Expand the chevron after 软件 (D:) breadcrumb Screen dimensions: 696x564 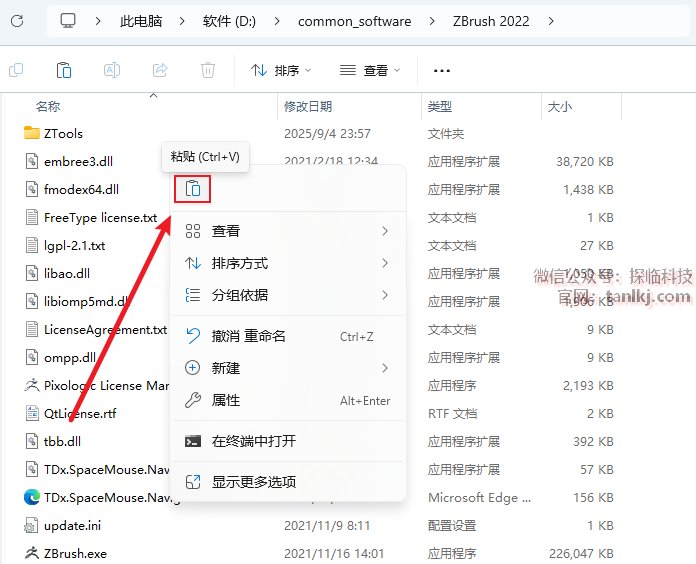pos(277,21)
